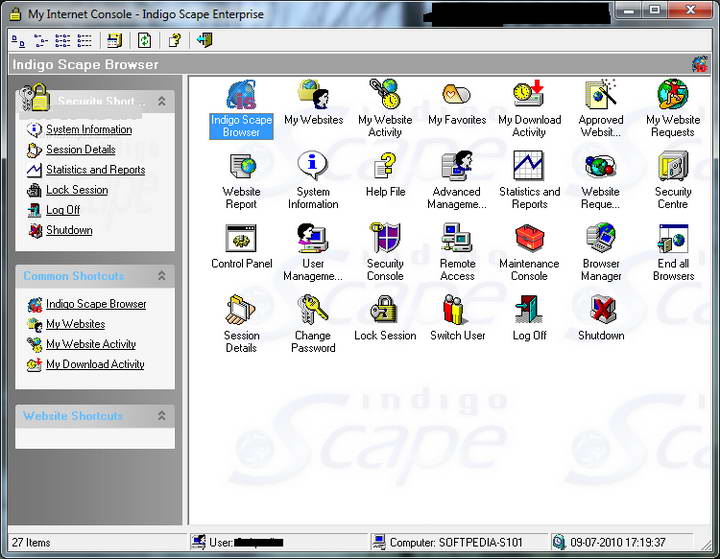Click the Log Off sidebar link

pos(63,210)
